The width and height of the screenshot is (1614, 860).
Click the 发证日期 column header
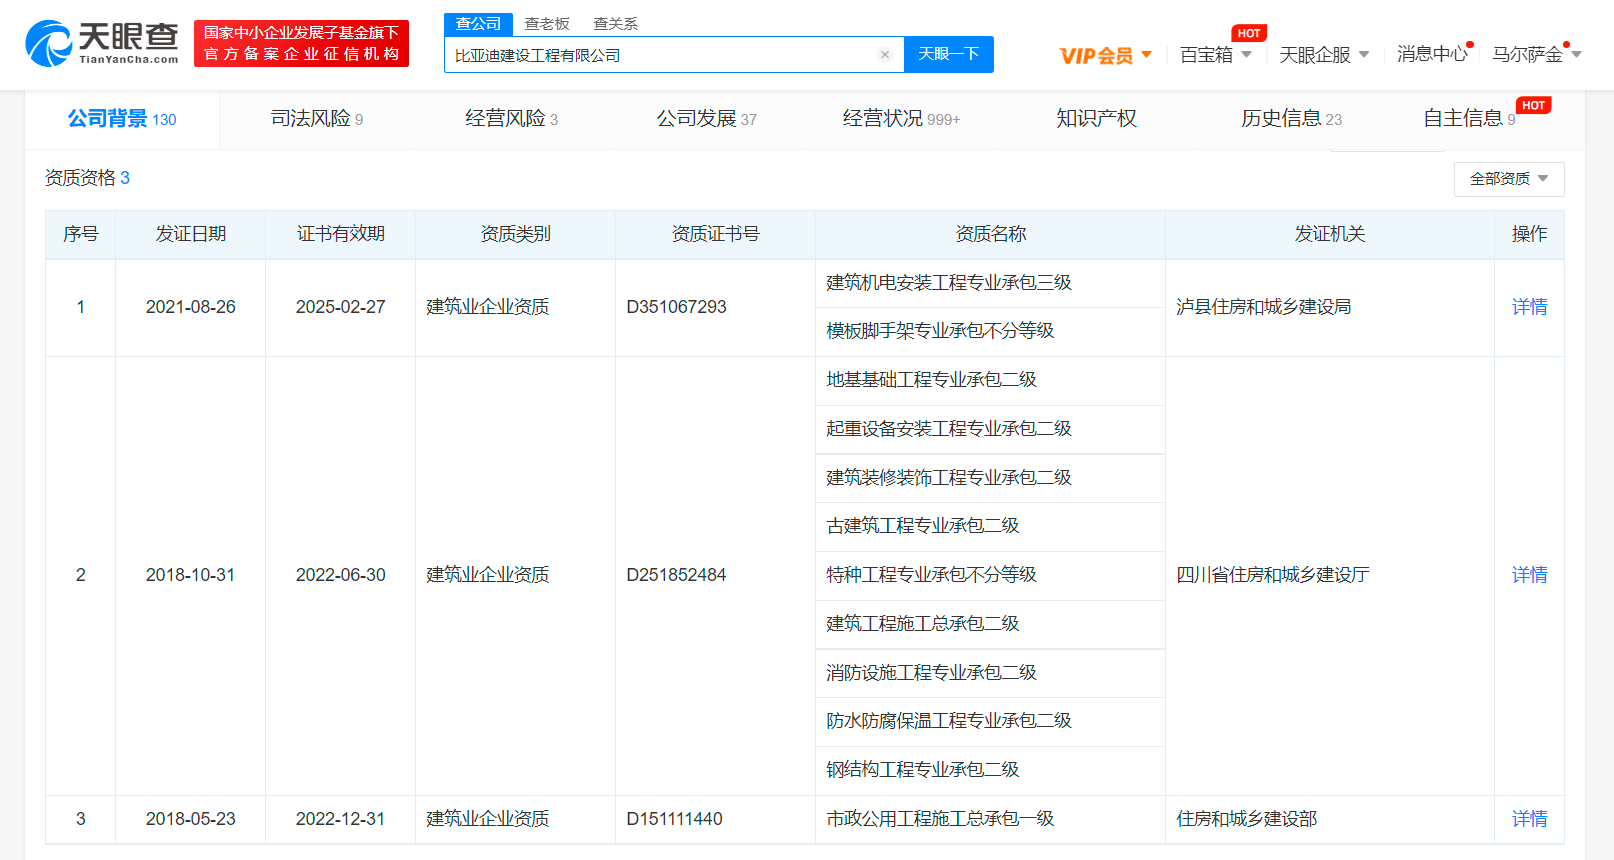point(190,234)
